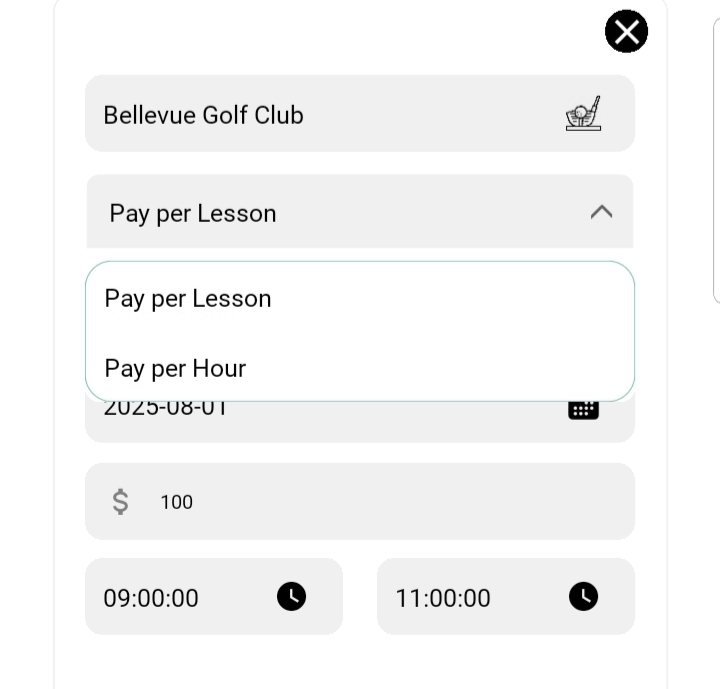This screenshot has width=720, height=689.
Task: Select the Pay per Hour option
Action: 175,368
